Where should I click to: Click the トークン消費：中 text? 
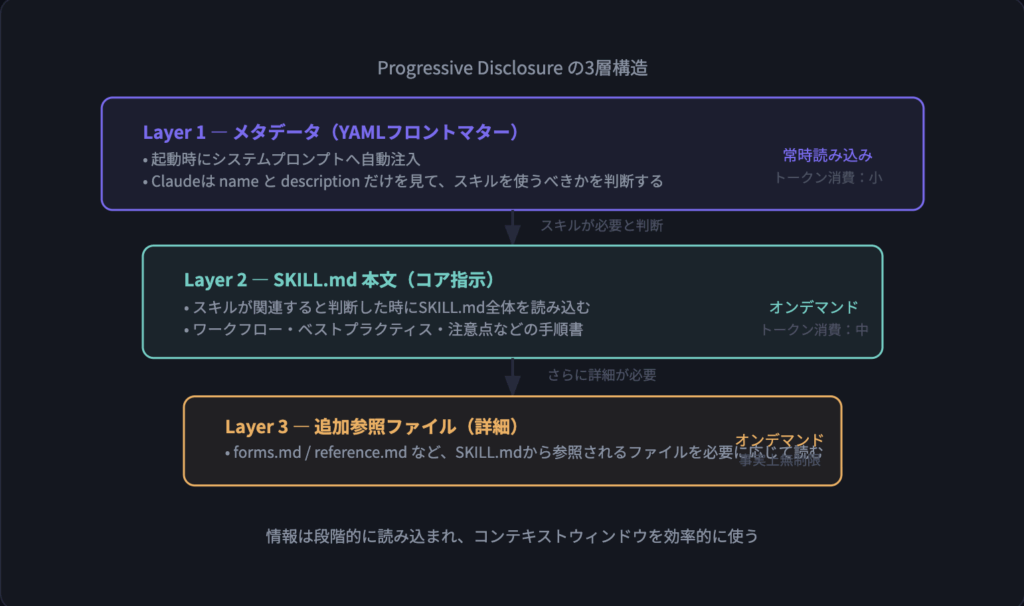814,329
